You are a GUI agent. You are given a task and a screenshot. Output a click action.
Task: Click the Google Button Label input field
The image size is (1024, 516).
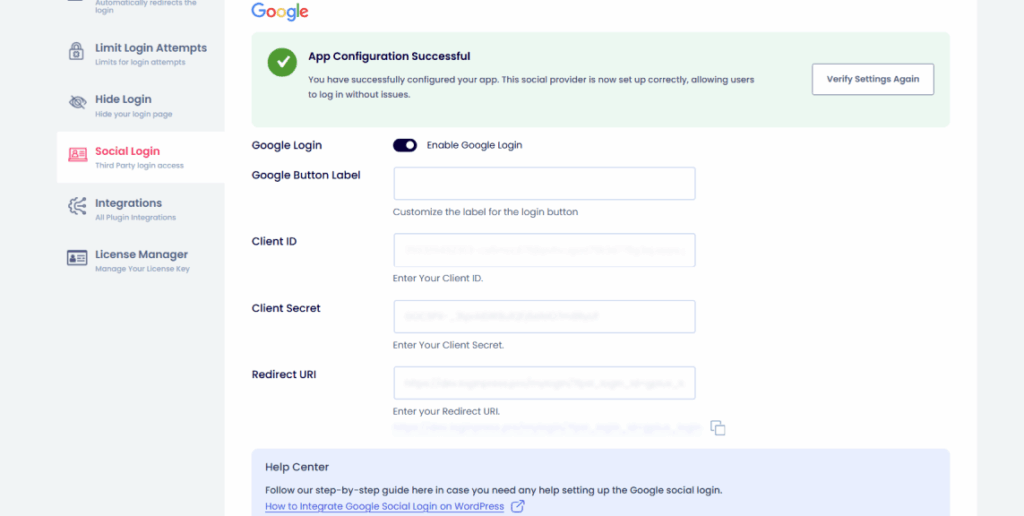pyautogui.click(x=544, y=184)
